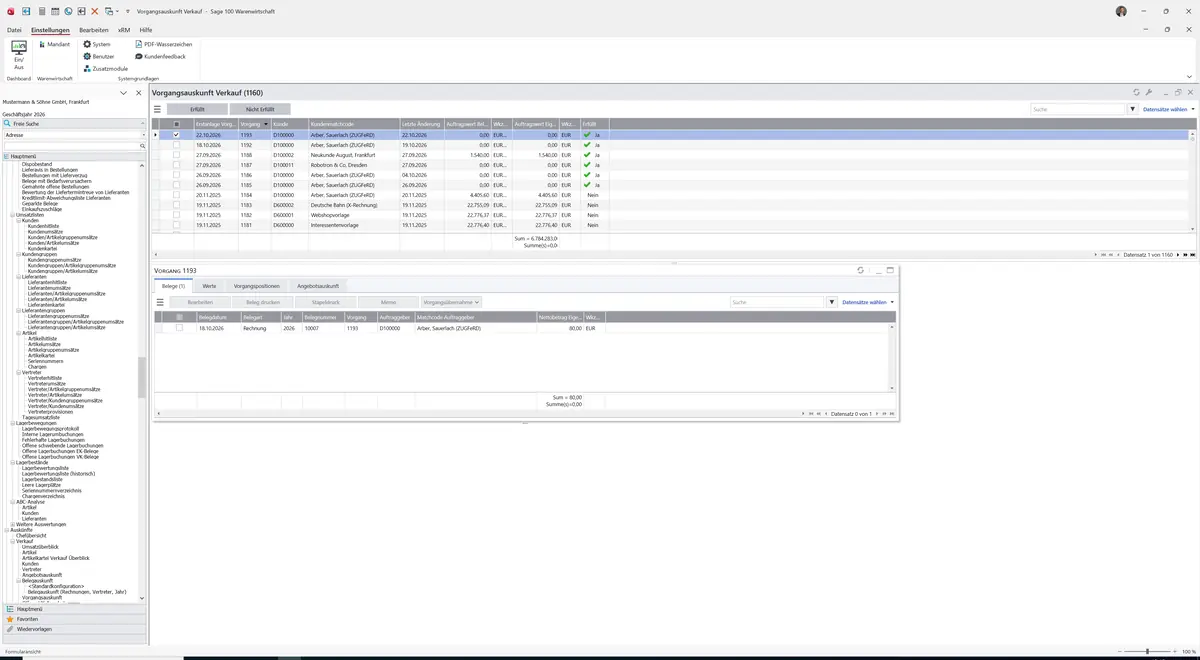Screen dimensions: 1200x660
Task: Click the Nicht Erfüllt filter button
Action: coord(260,109)
